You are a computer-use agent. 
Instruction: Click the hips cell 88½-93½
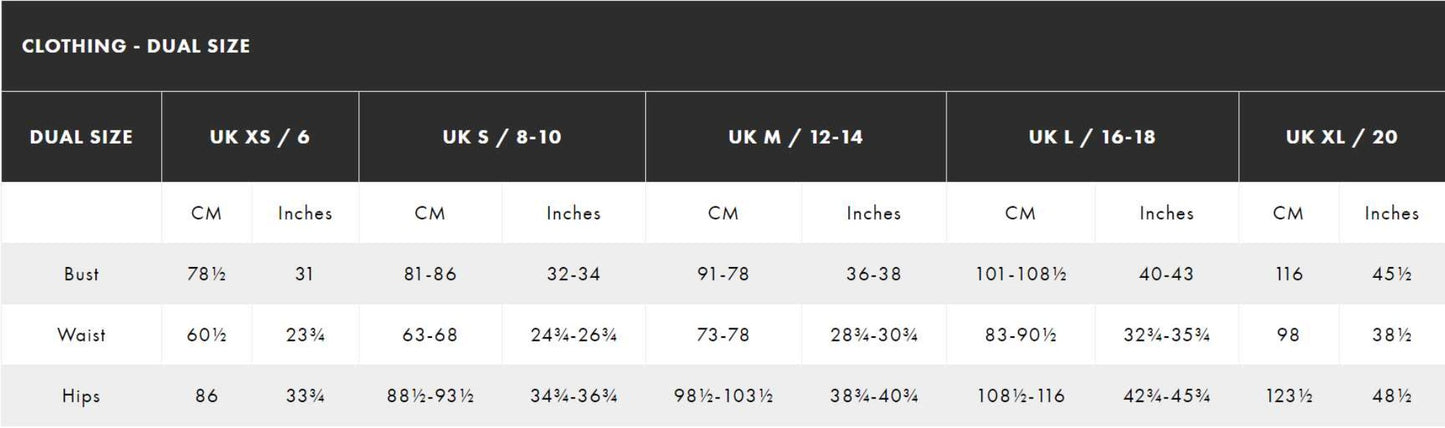pos(430,396)
